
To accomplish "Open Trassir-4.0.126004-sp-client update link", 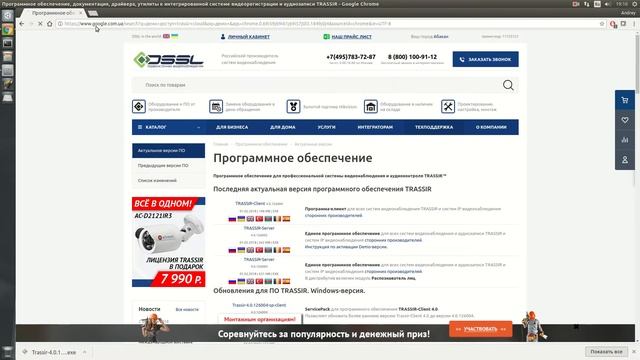I will pyautogui.click(x=259, y=305).
